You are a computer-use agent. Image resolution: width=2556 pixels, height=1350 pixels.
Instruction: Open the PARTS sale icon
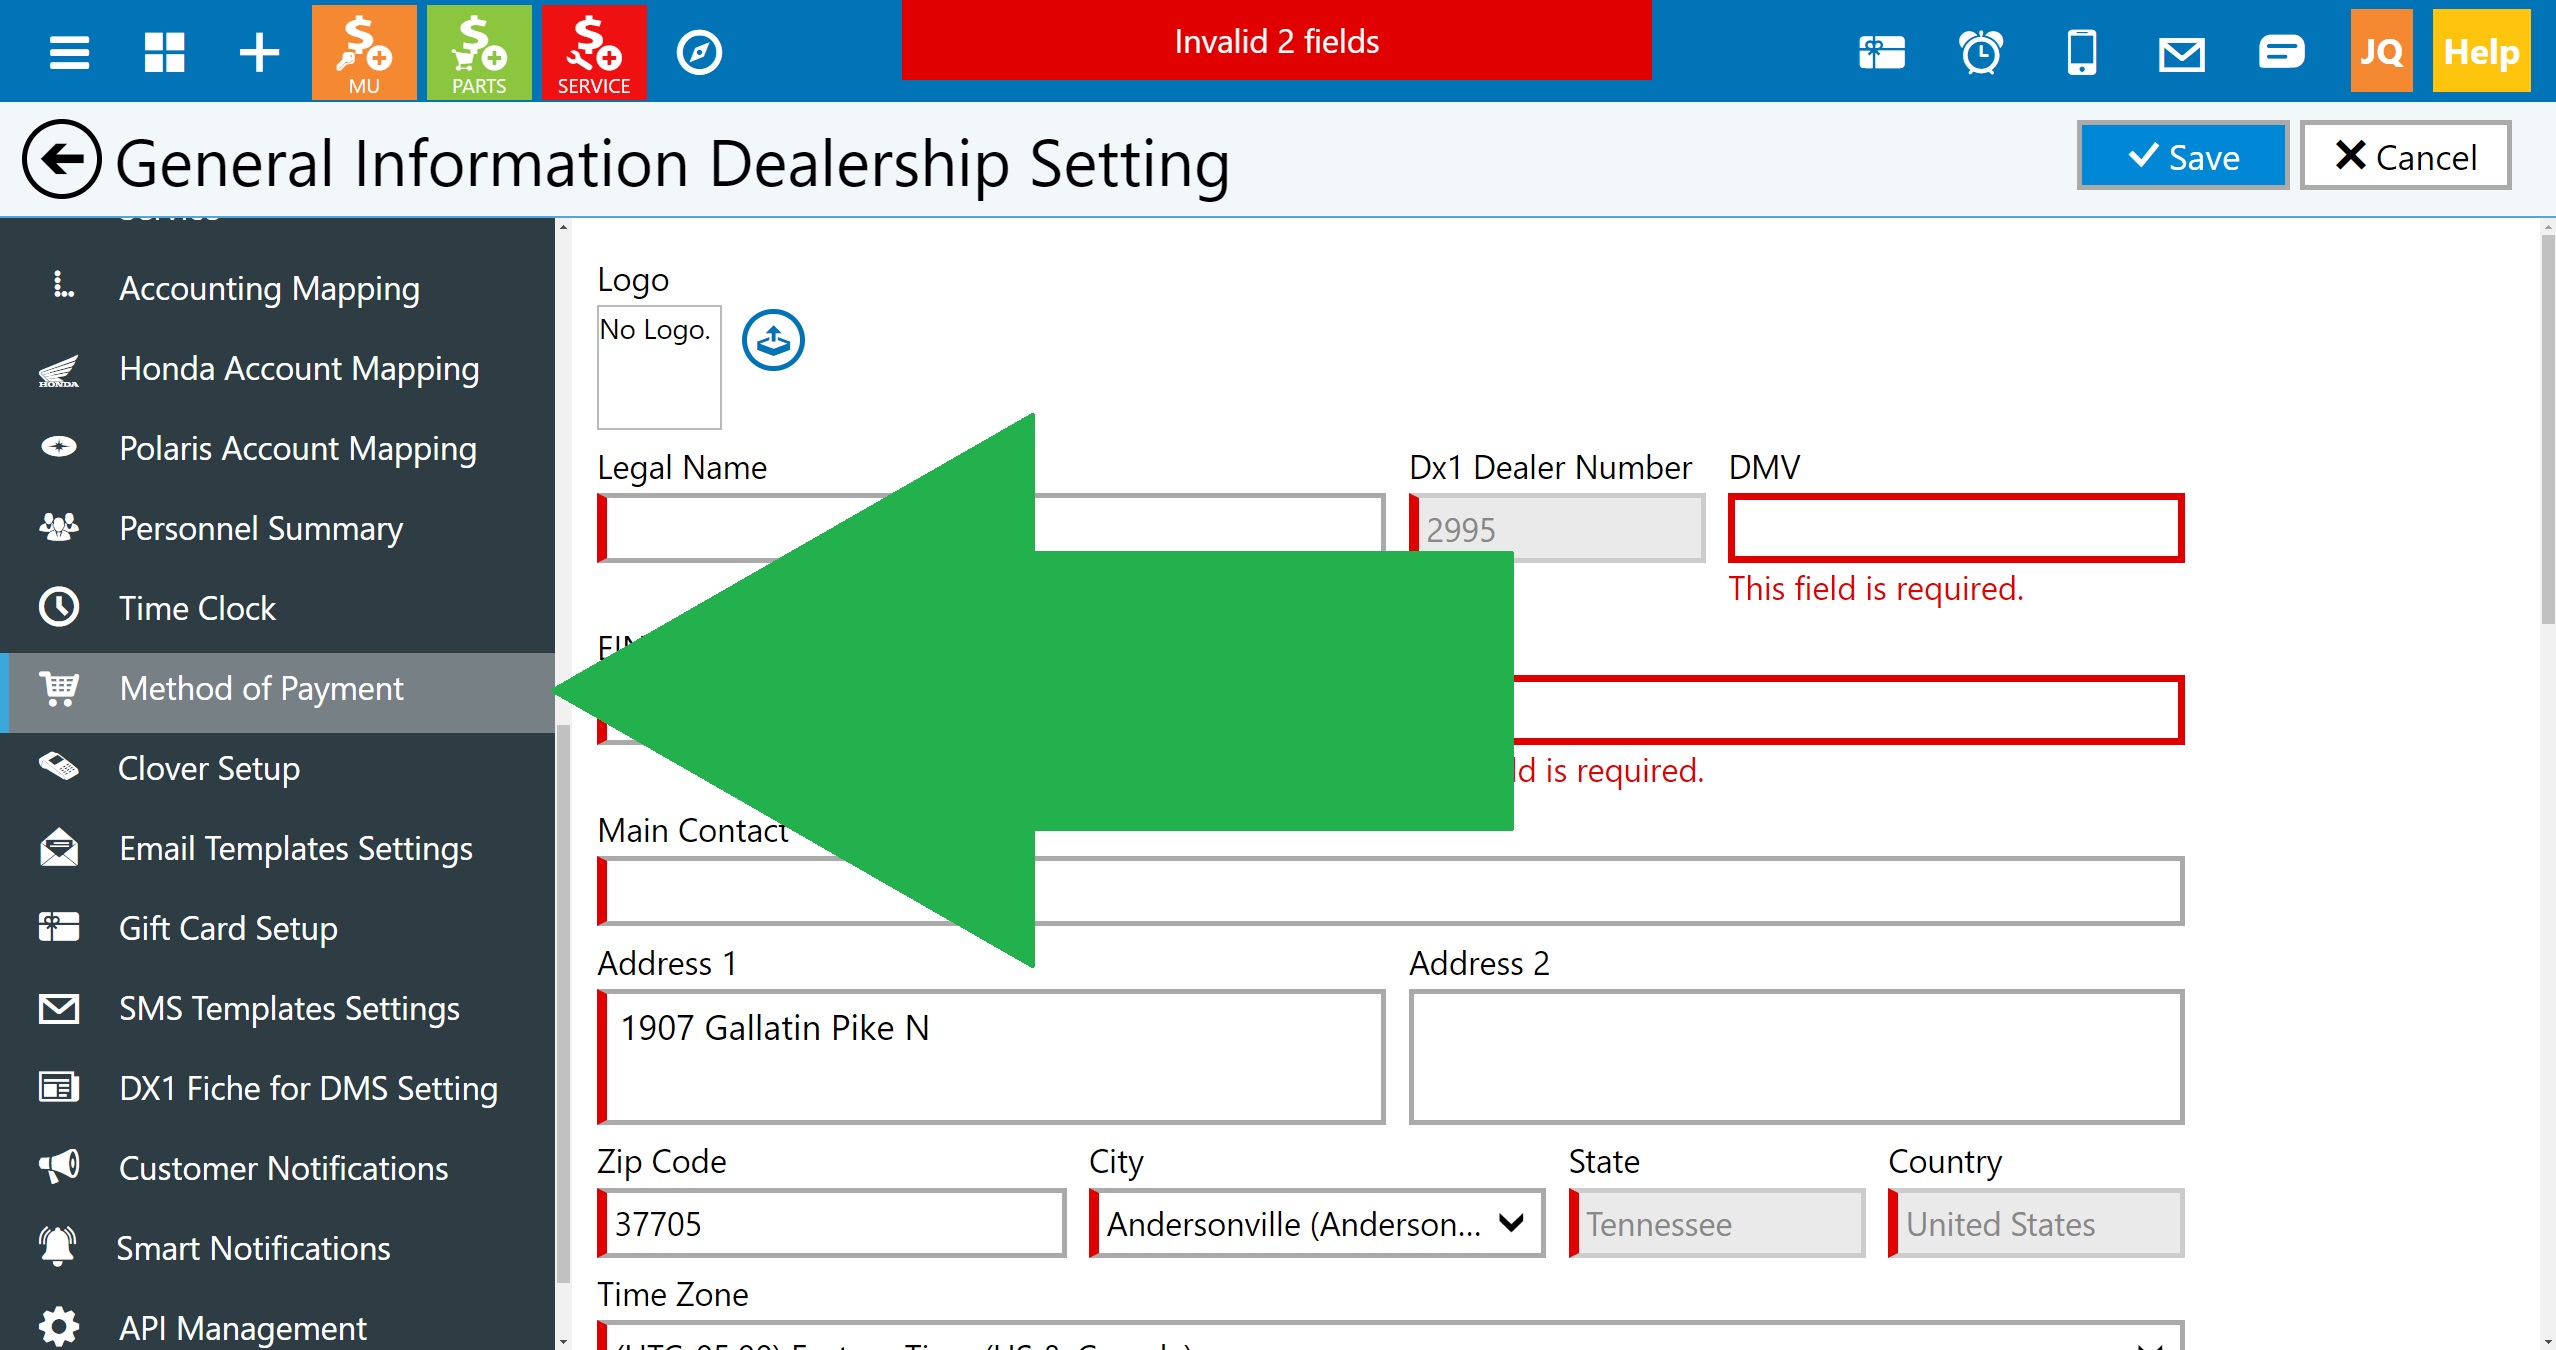[x=479, y=52]
